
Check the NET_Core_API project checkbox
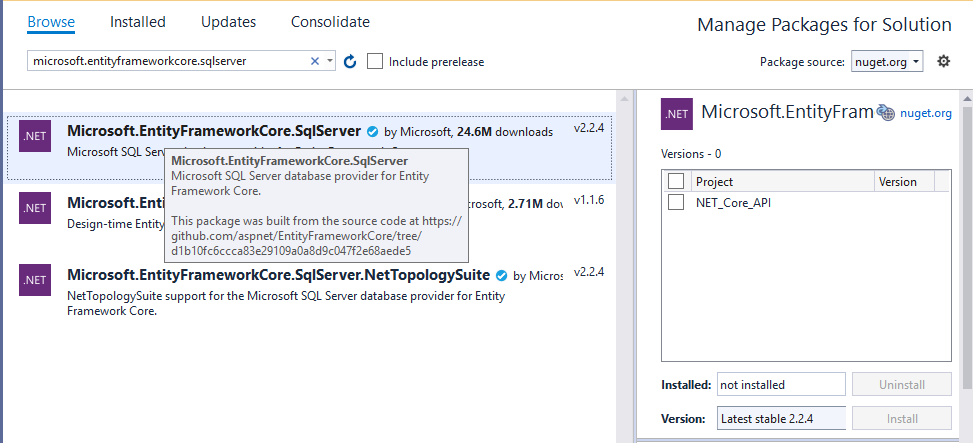point(676,202)
